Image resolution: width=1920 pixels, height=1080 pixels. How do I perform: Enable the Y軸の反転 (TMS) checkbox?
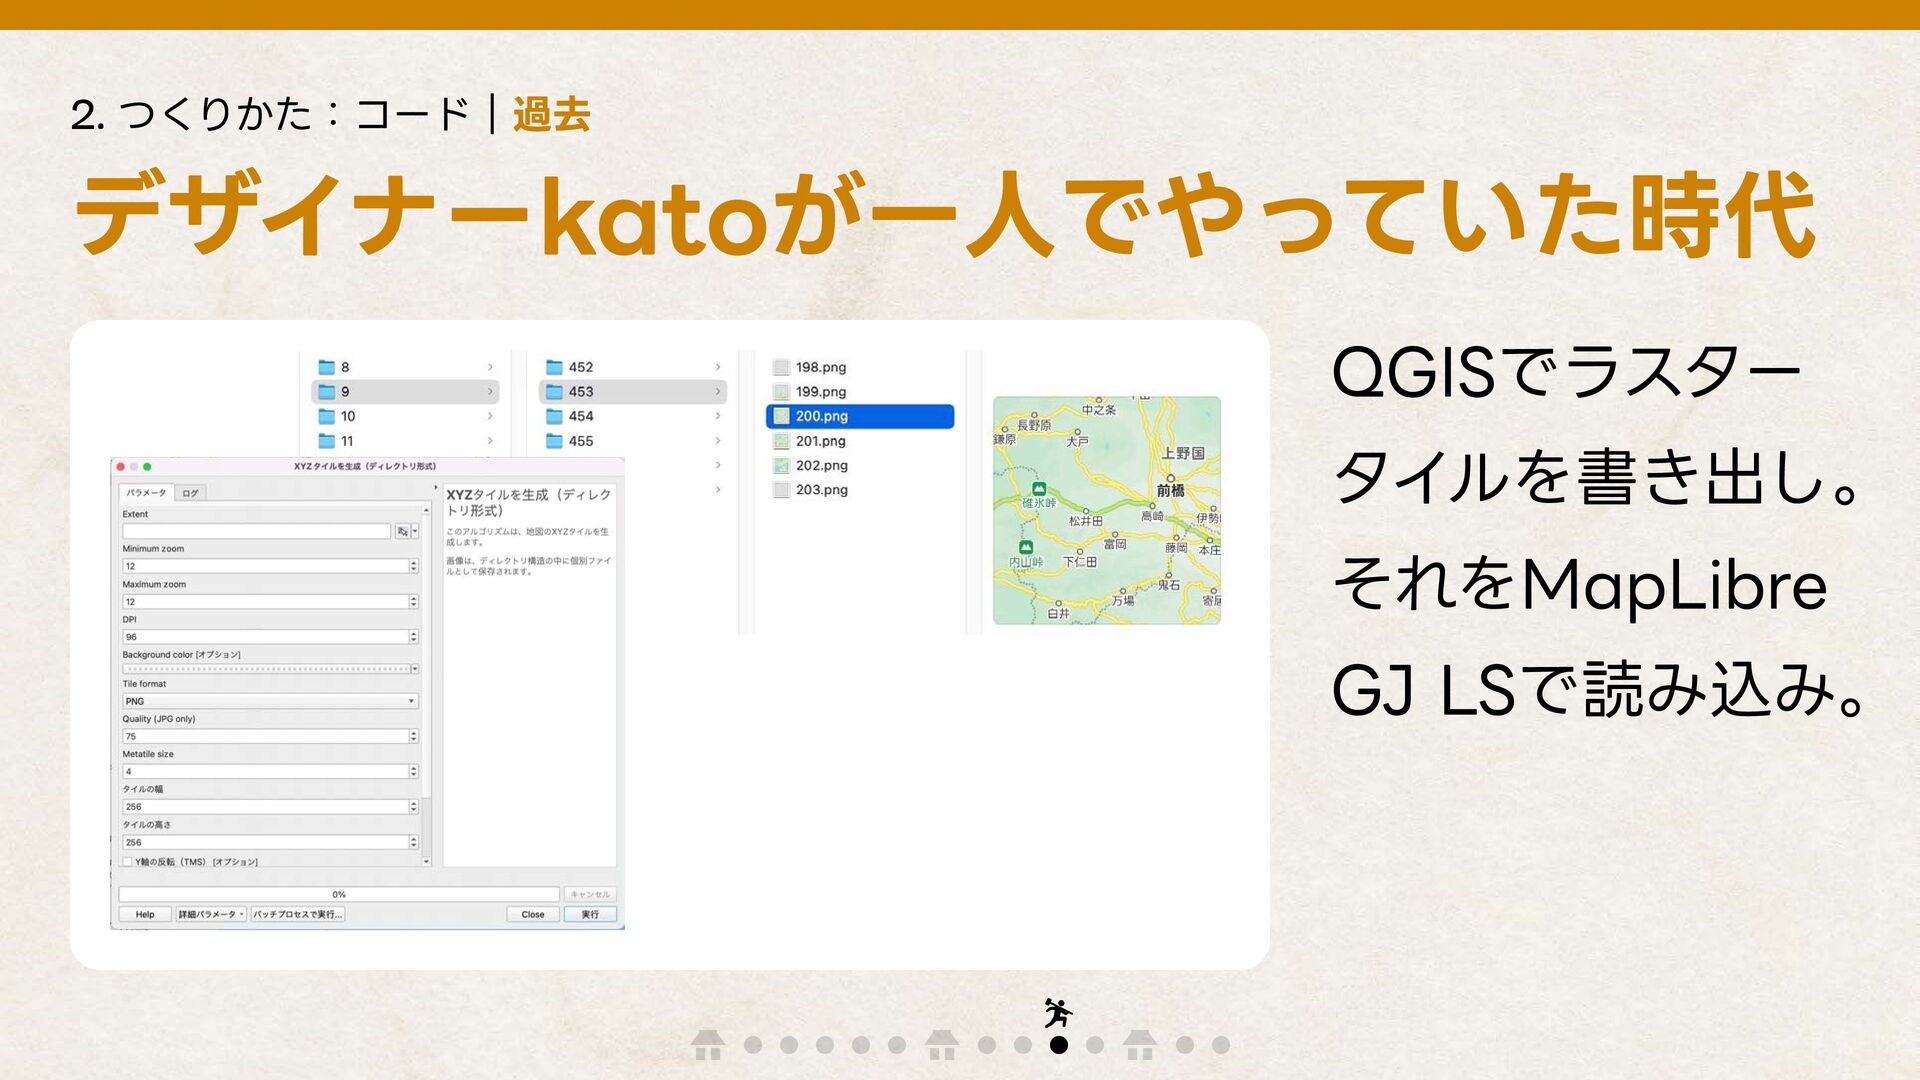point(128,861)
